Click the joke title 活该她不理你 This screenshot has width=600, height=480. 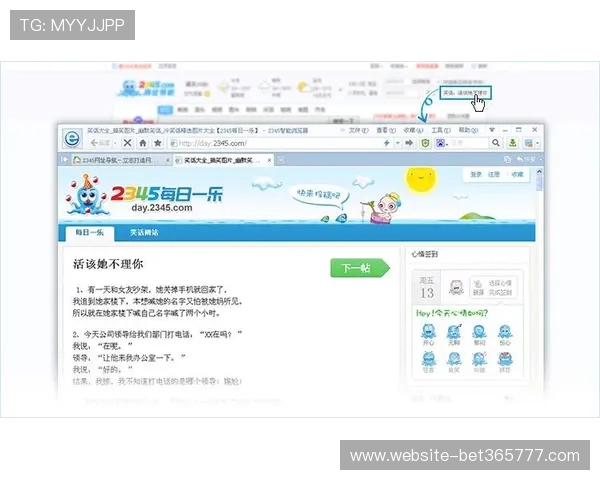click(x=108, y=264)
